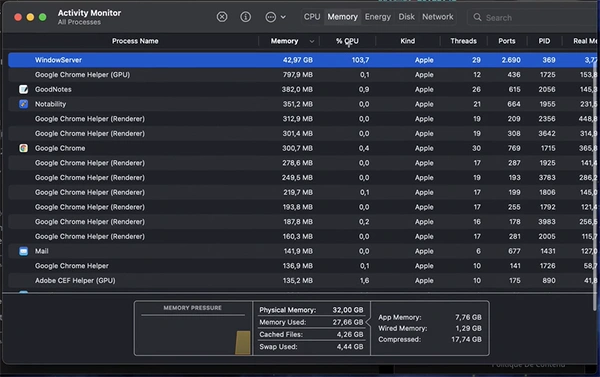Select the Renderer row with 160,3 MB
The width and height of the screenshot is (600, 377).
pos(302,237)
